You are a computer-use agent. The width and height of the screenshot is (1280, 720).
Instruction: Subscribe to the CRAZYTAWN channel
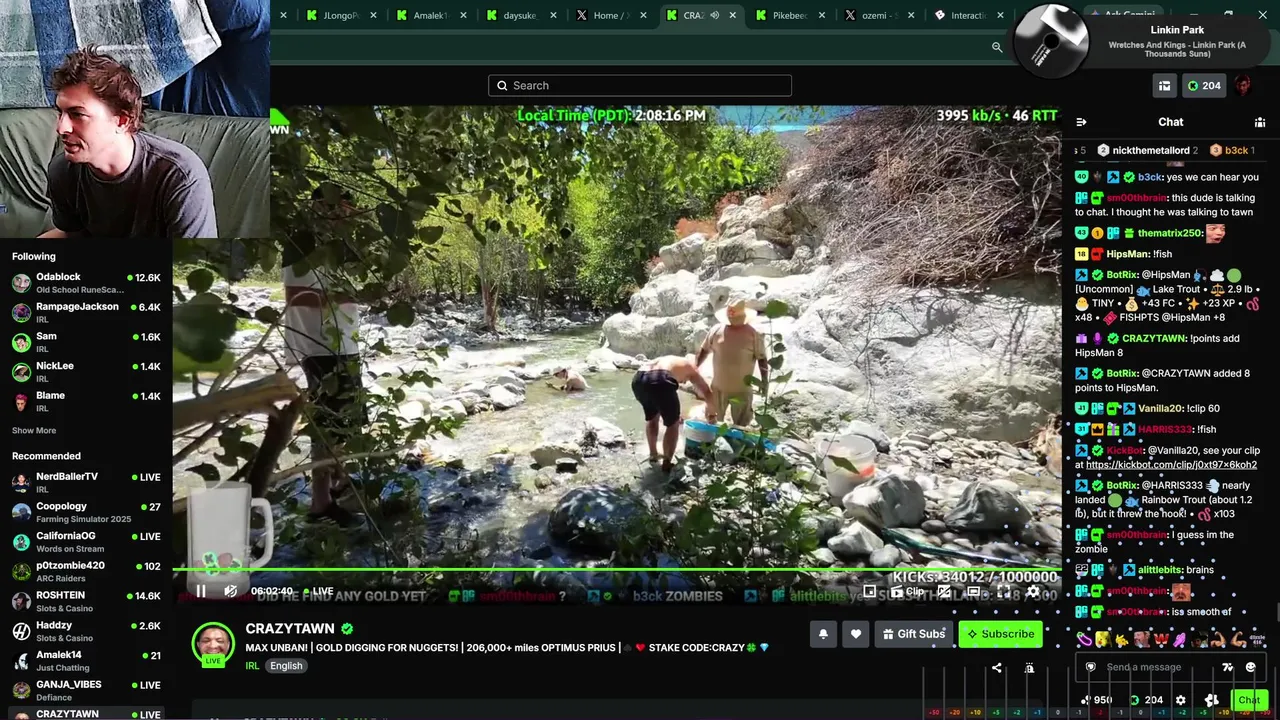1000,634
